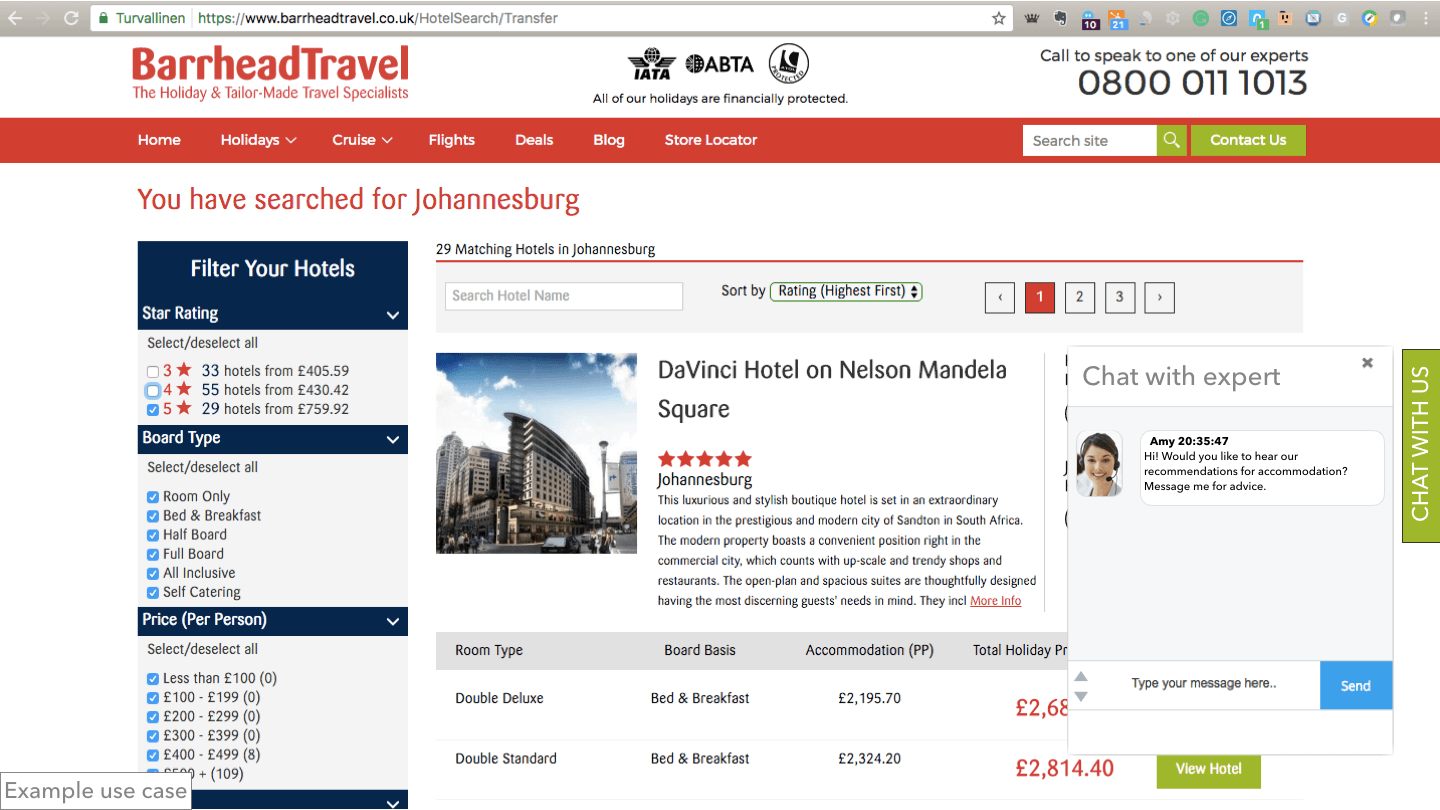Click the grey G extension icon
Viewport: 1440px width, 810px height.
[1341, 18]
